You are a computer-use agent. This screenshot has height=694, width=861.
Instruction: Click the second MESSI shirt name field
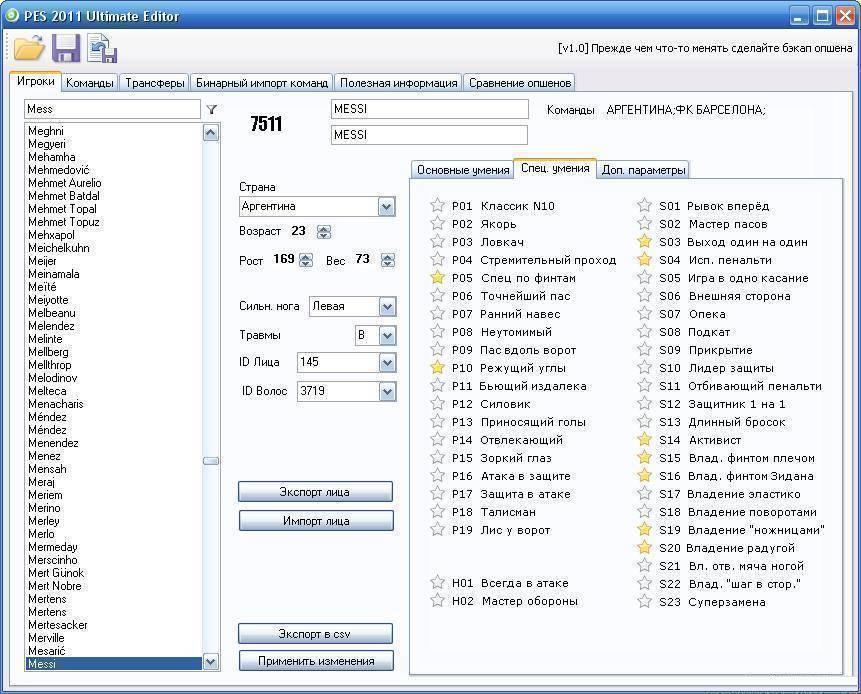click(429, 135)
